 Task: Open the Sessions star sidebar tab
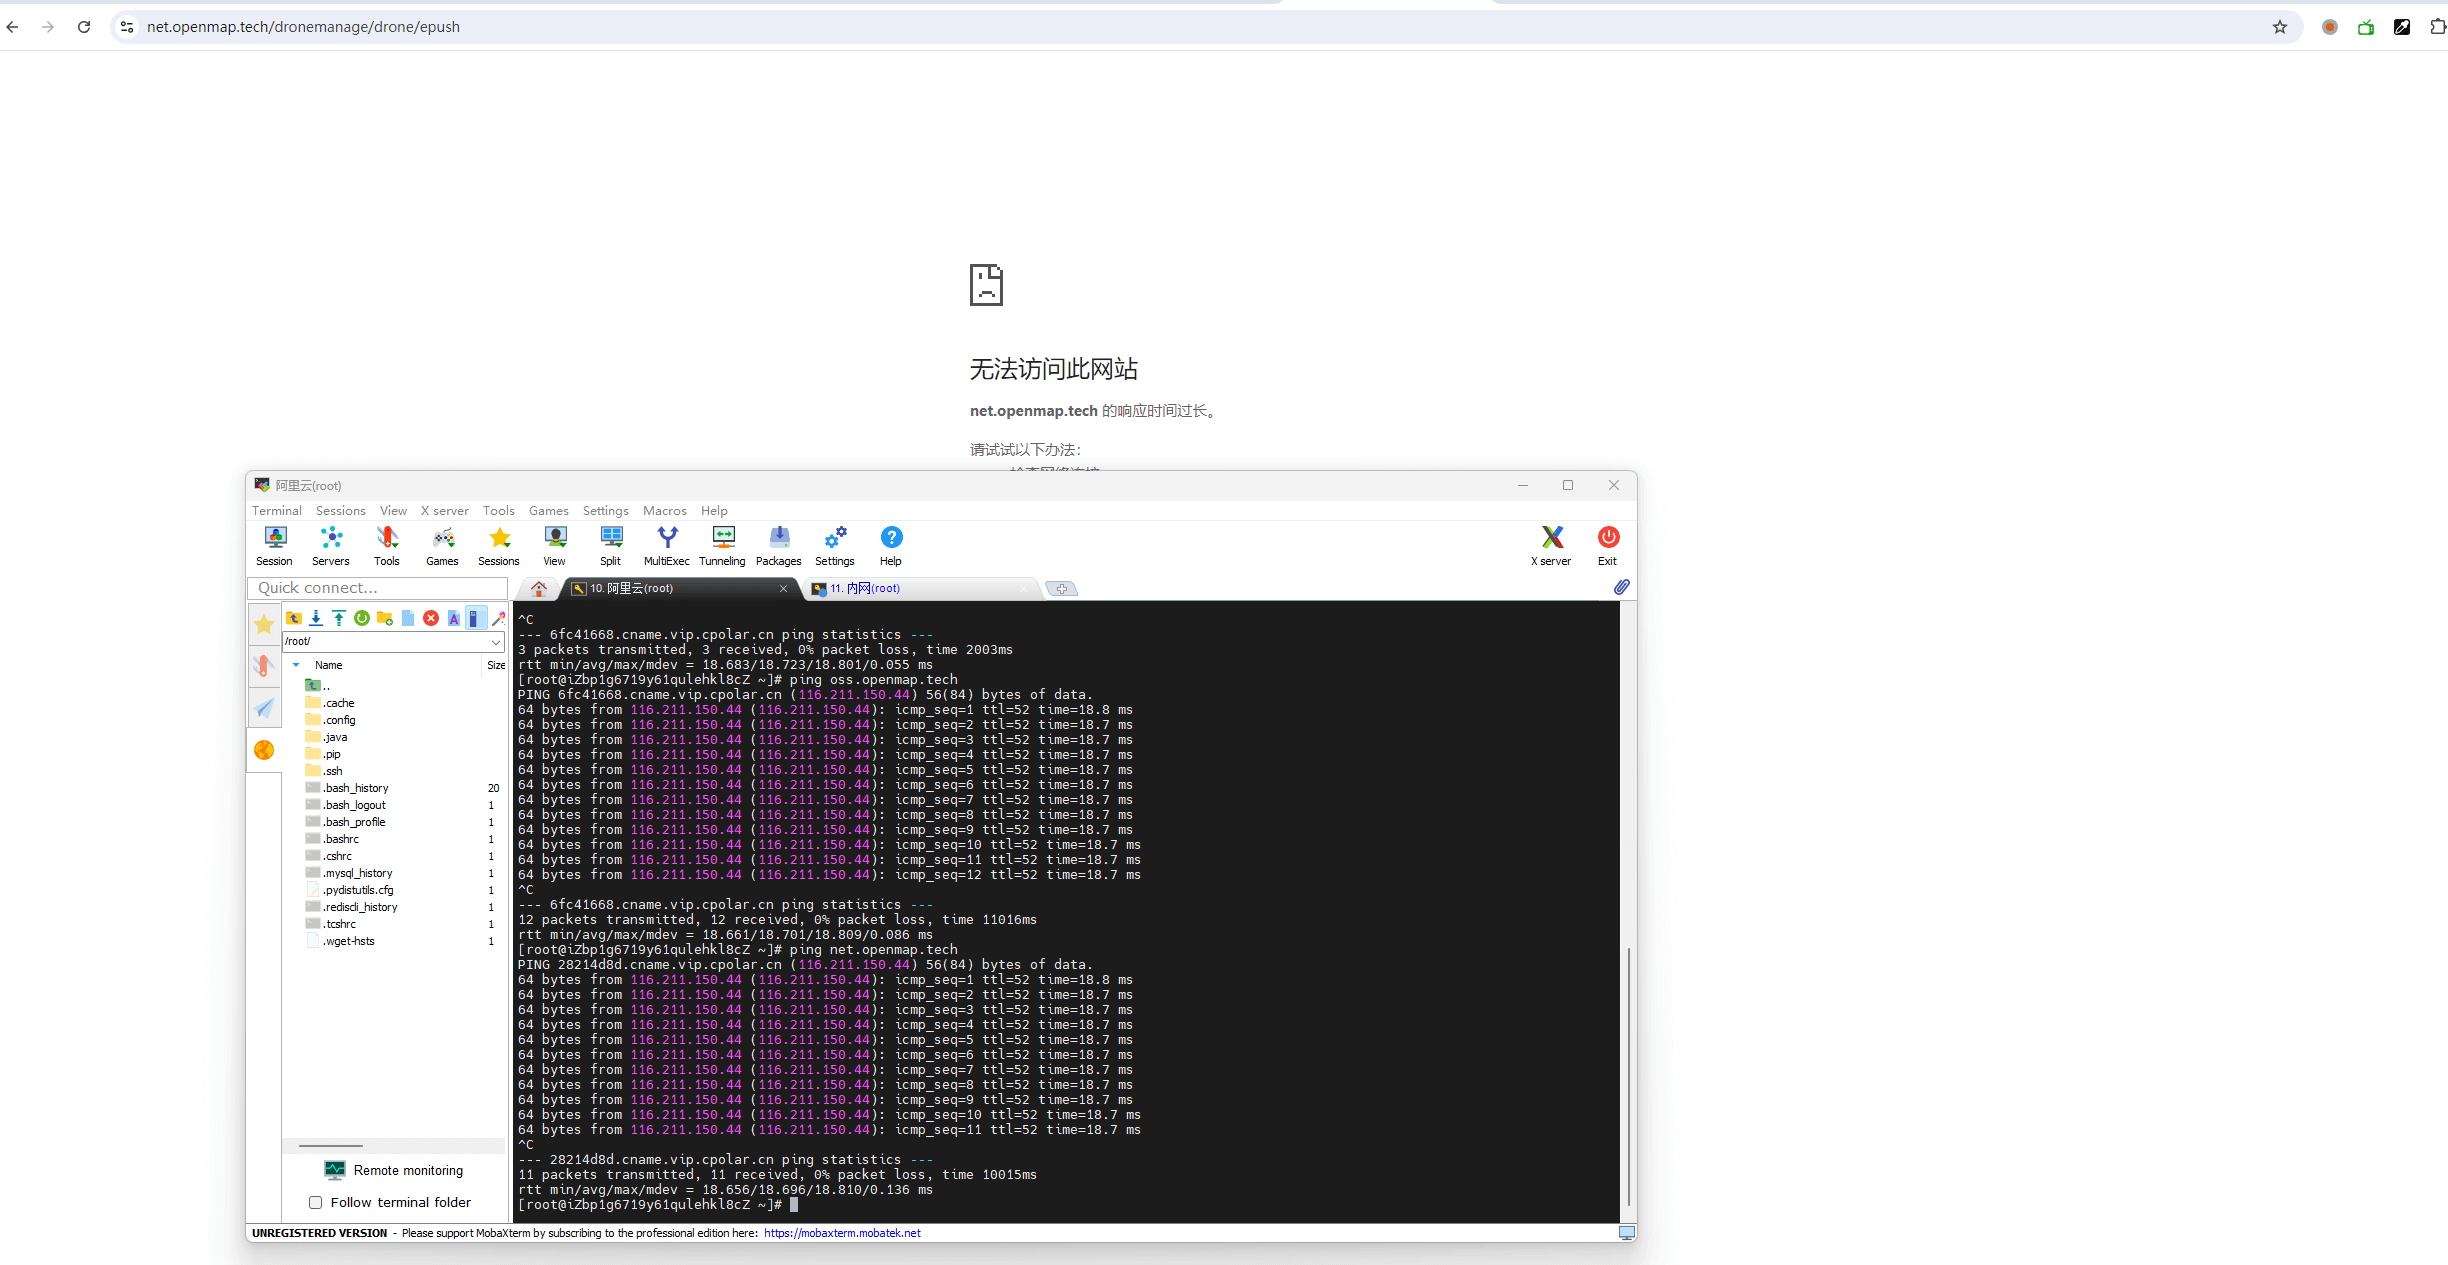coord(264,625)
